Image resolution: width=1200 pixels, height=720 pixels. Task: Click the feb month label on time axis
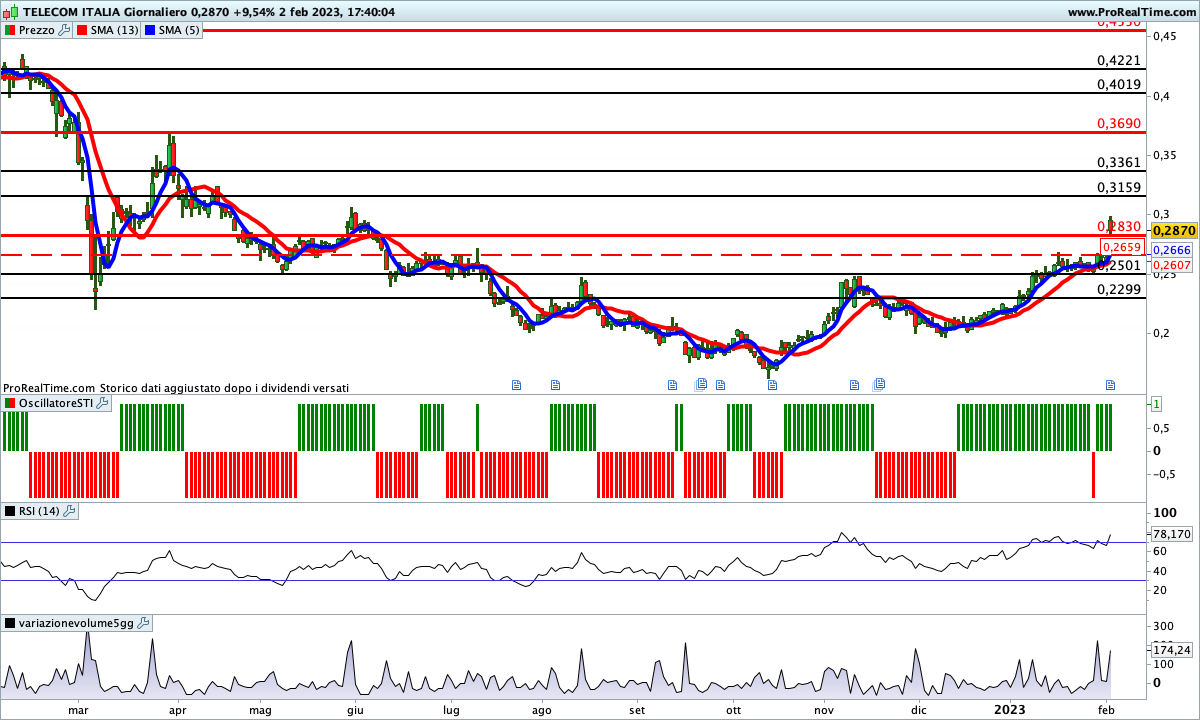(1106, 709)
